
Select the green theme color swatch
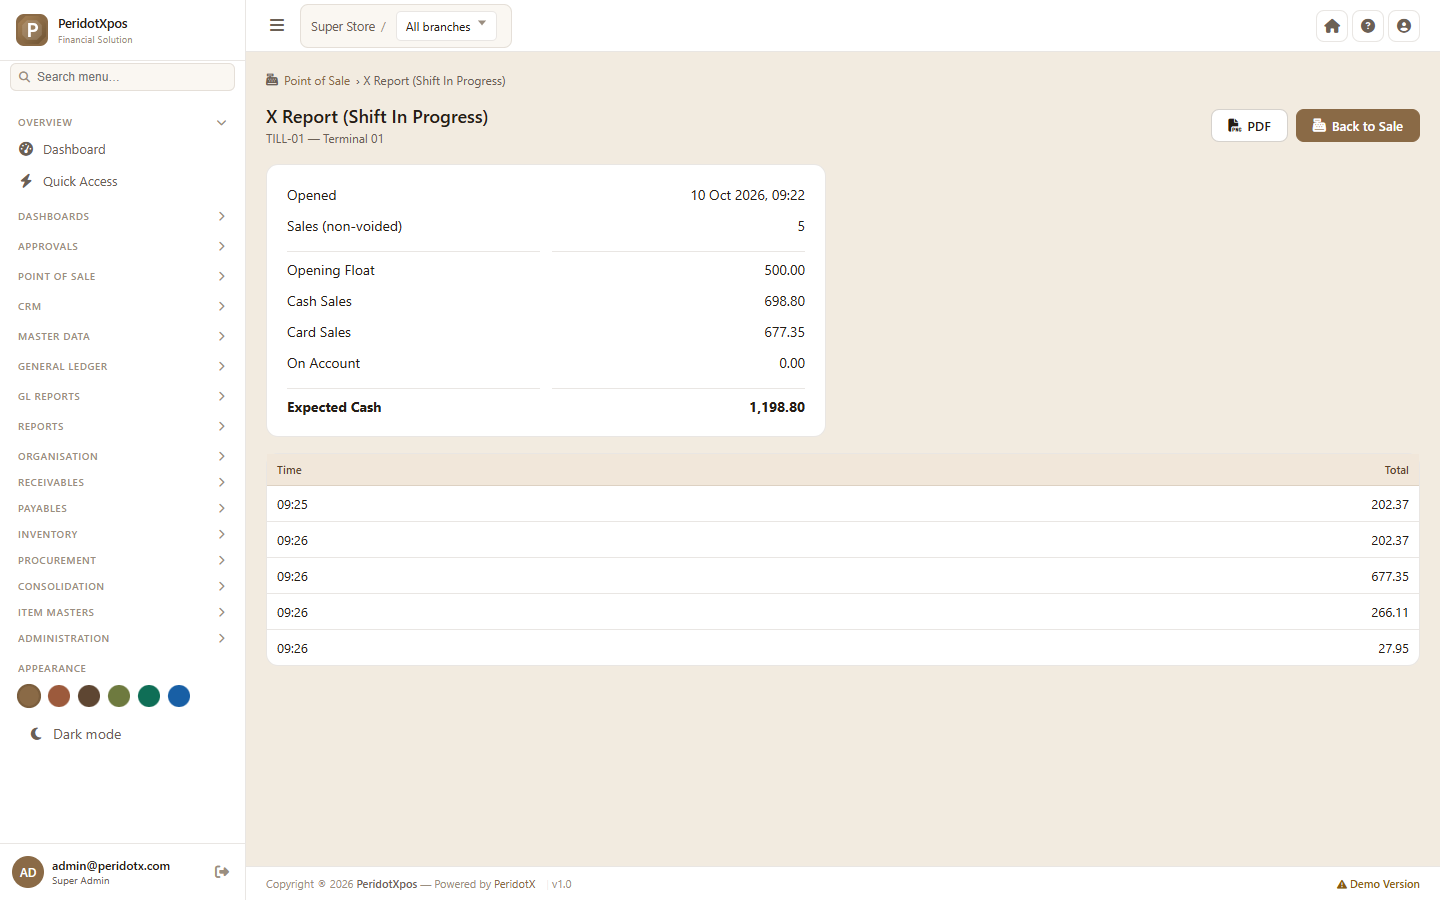point(149,696)
